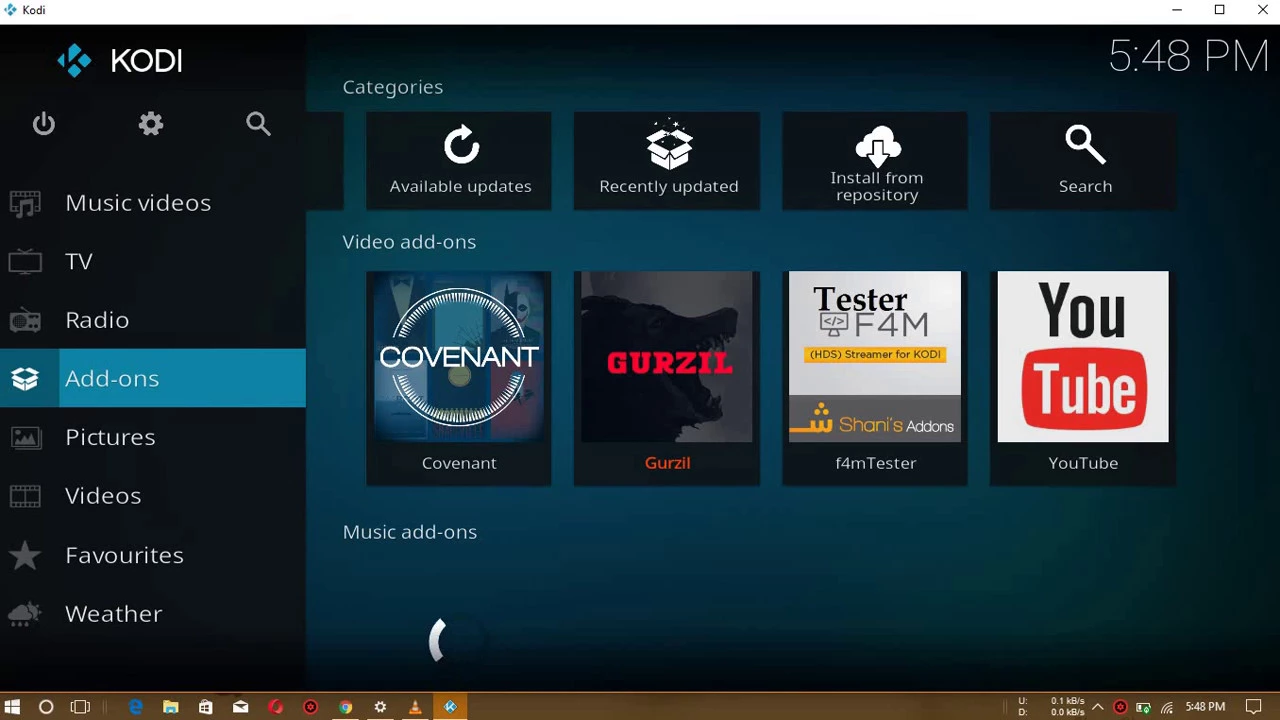Open Music videos menu item

coord(153,203)
